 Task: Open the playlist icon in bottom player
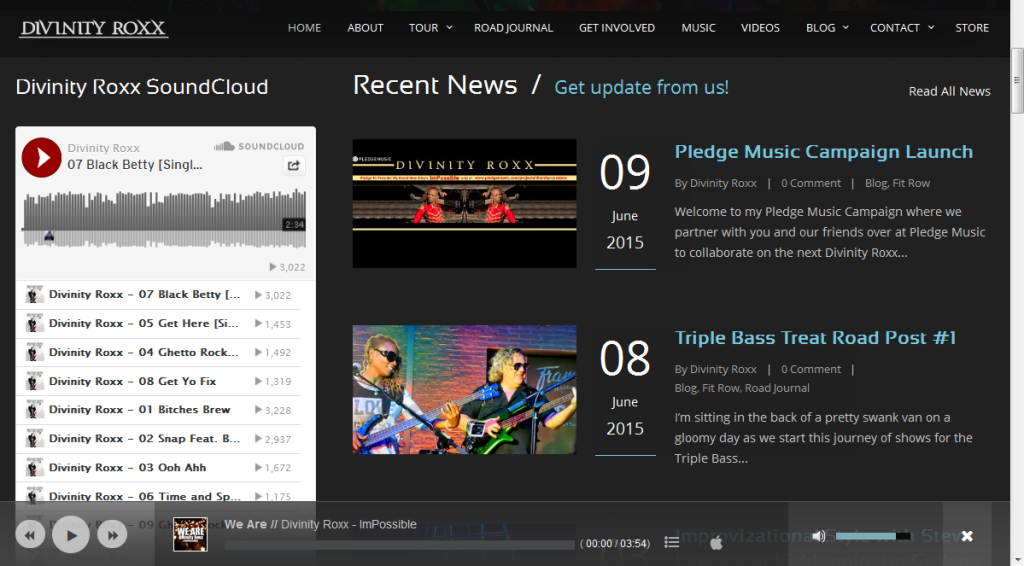click(671, 542)
